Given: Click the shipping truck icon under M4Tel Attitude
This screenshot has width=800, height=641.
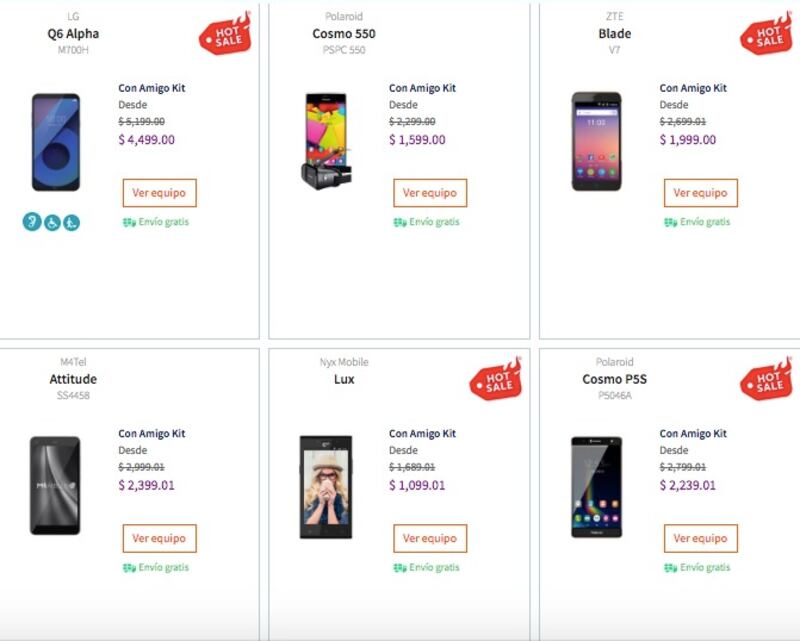Looking at the screenshot, I should point(129,568).
